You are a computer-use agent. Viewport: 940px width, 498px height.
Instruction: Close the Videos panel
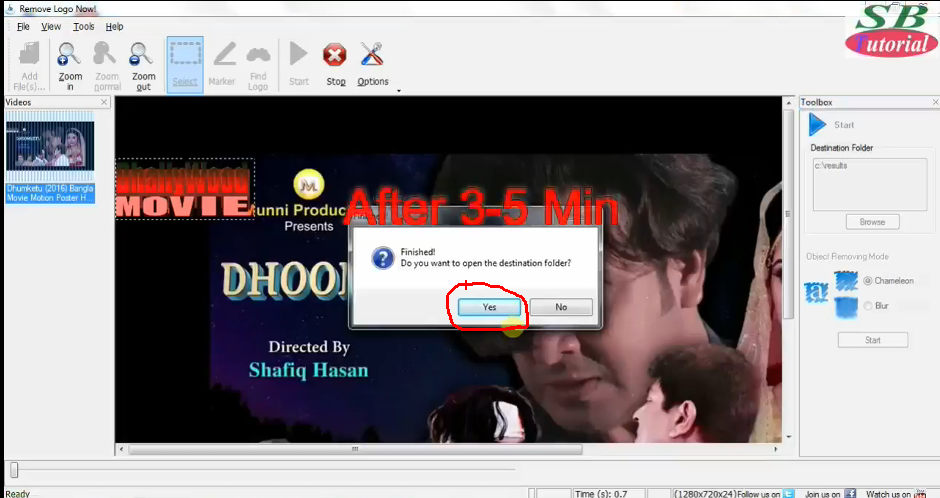(x=104, y=102)
